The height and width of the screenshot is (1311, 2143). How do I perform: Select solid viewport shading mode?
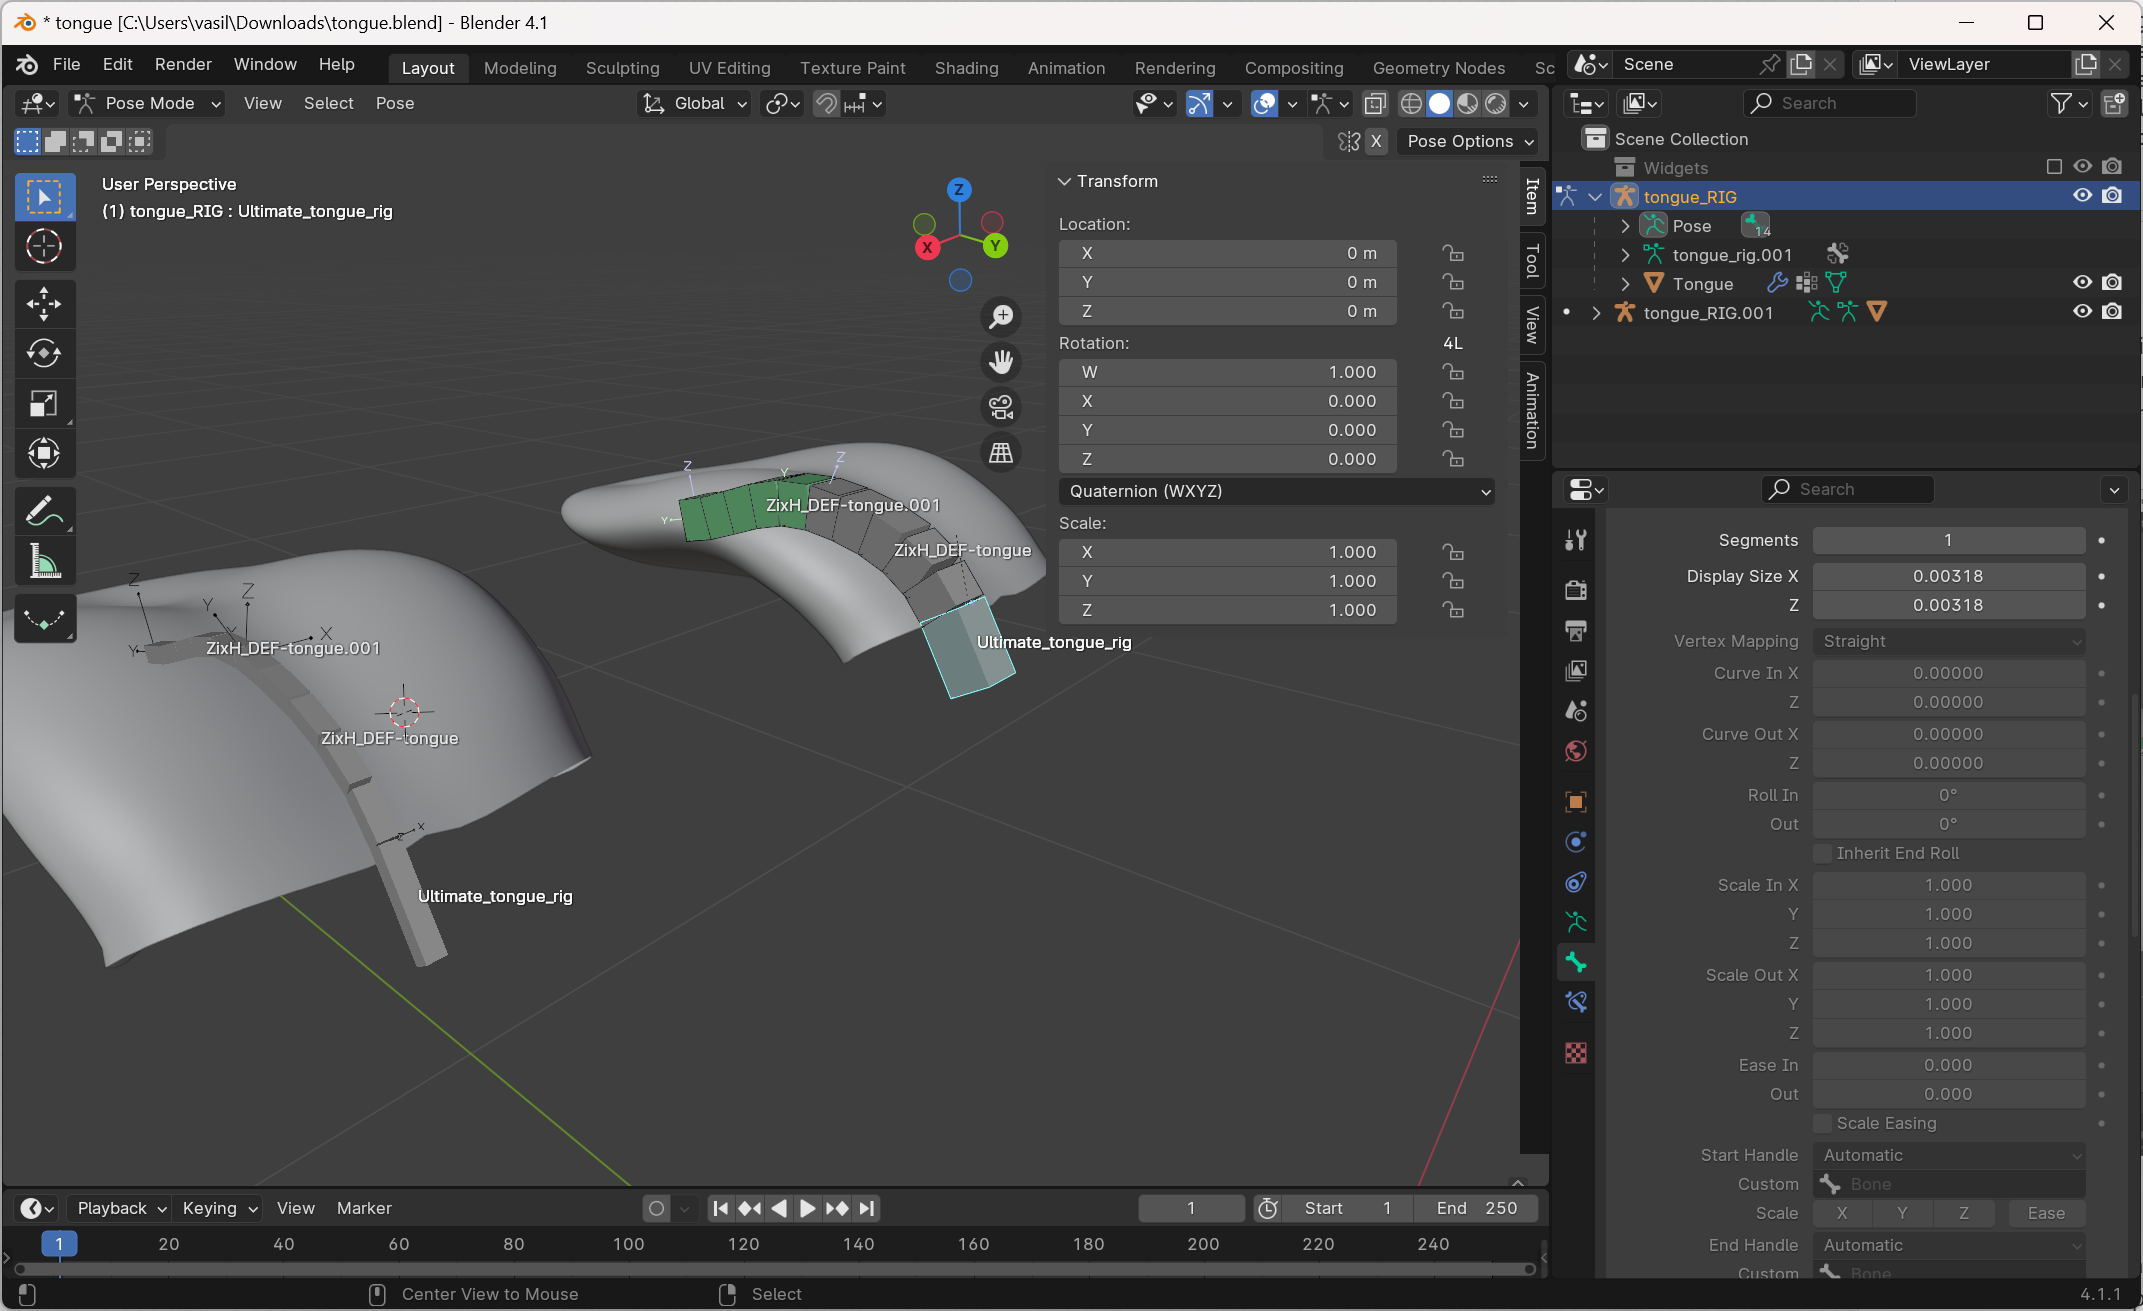[1439, 104]
